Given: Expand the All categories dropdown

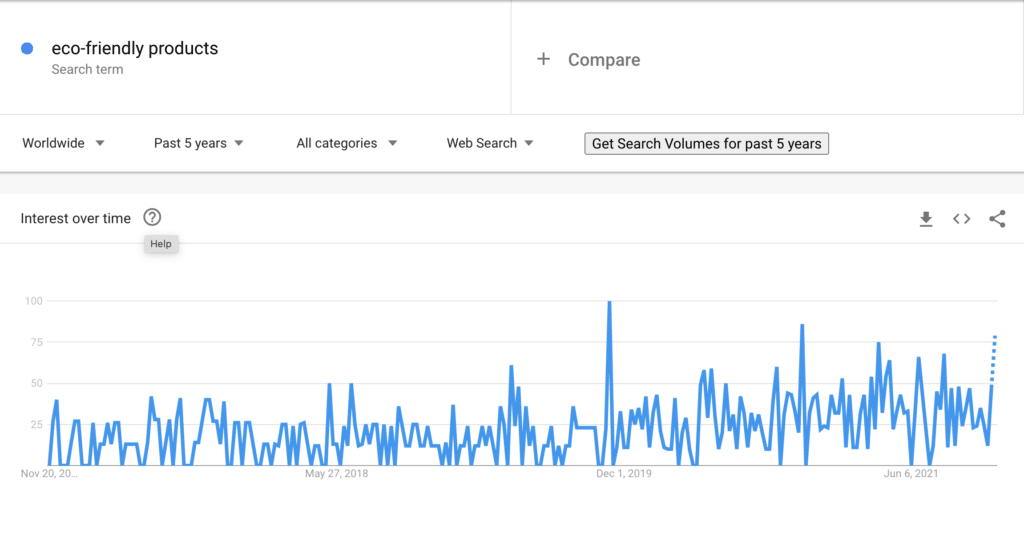Looking at the screenshot, I should [x=347, y=143].
